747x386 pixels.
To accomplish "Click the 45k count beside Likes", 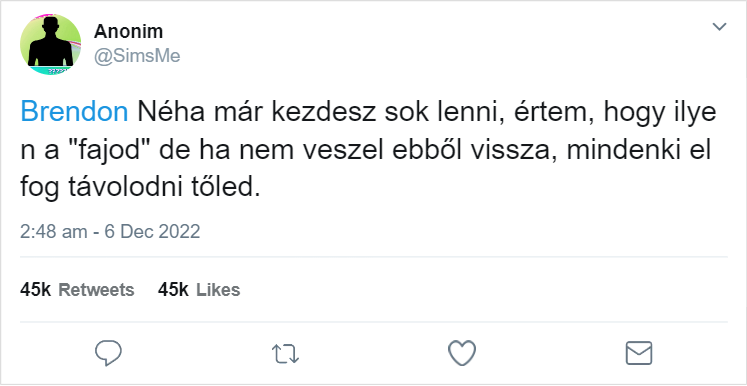I will (x=173, y=290).
